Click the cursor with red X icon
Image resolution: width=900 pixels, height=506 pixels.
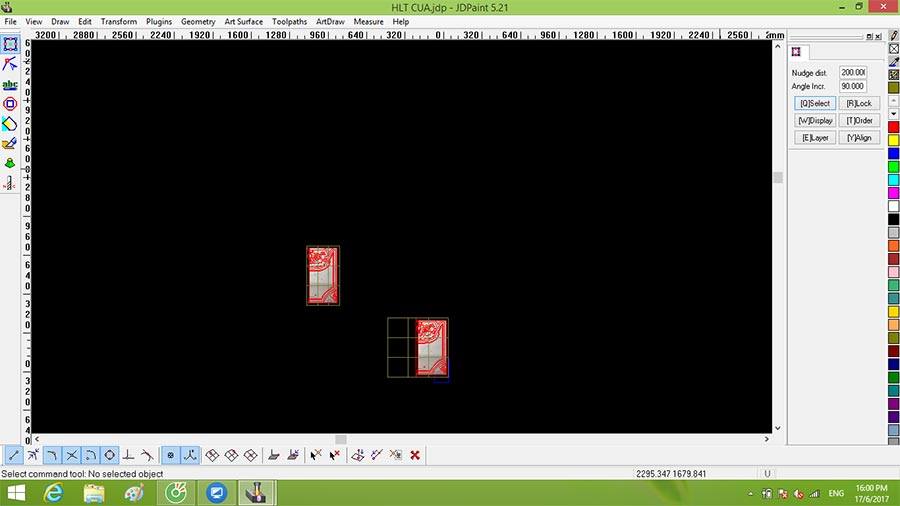335,456
